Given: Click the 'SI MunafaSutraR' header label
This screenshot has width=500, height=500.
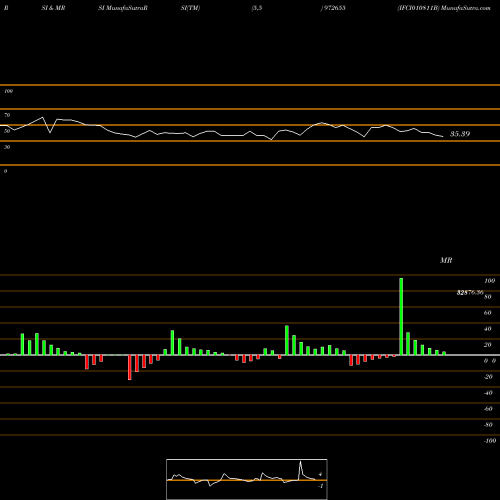Looking at the screenshot, I should 123,8.
